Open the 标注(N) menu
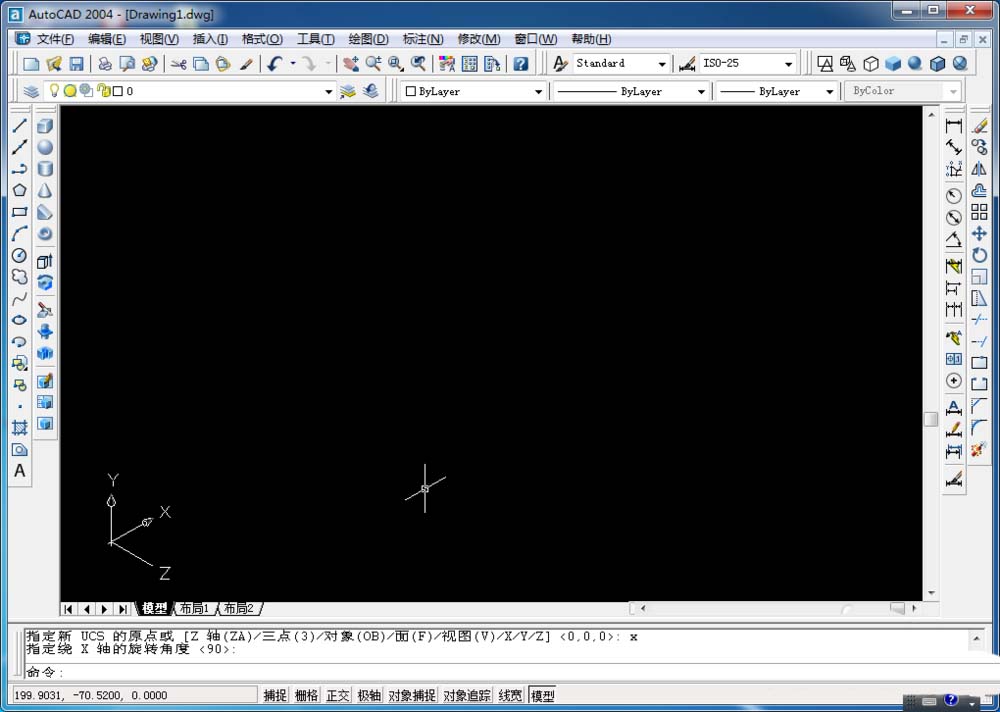 423,39
